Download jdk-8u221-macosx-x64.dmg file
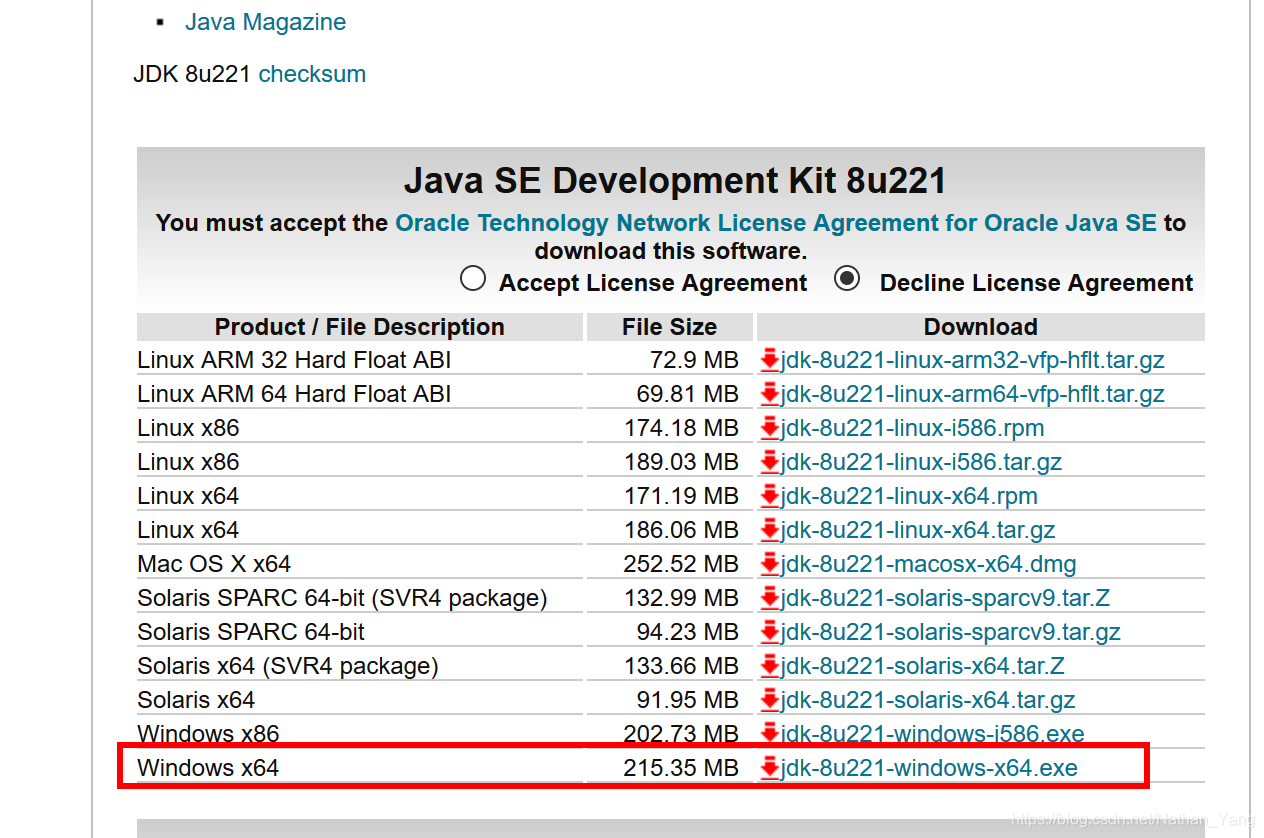Screen dimensions: 1264x838 point(928,564)
